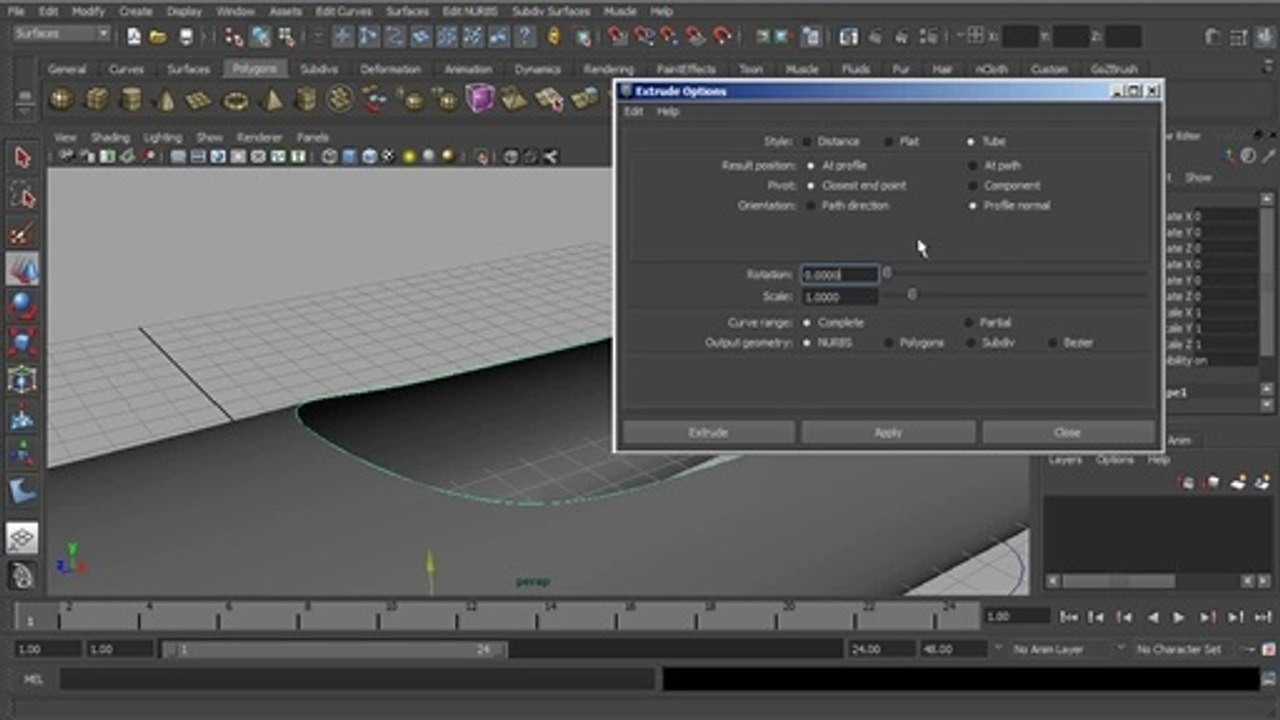Choose the Paint selection tool
Viewport: 1280px width, 720px height.
(22, 232)
